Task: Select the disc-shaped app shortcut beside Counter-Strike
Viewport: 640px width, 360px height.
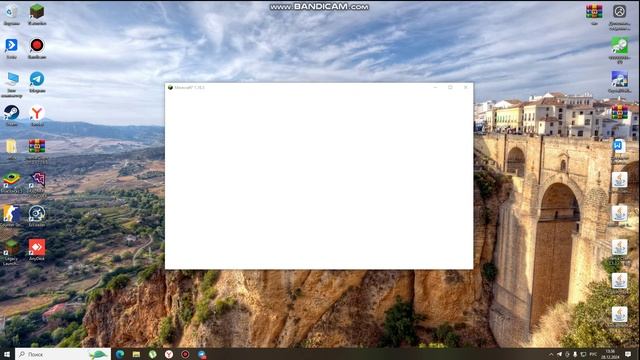Action: (x=37, y=213)
